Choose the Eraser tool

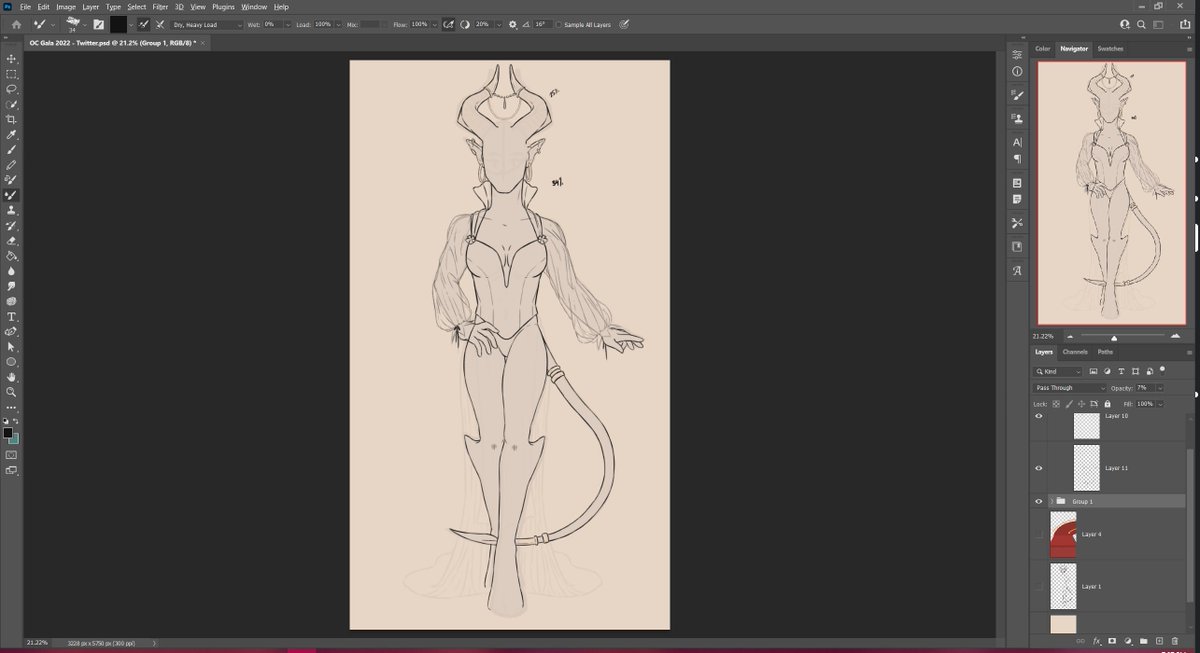(12, 241)
